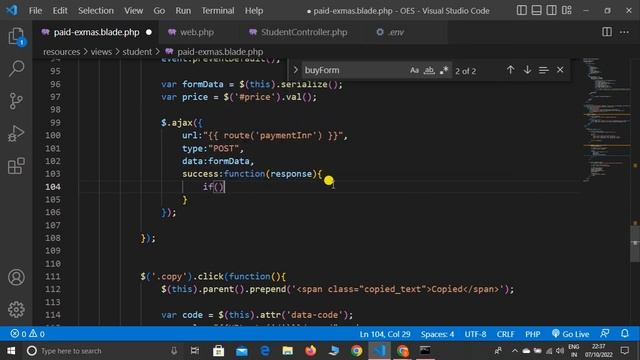
Task: Open the feedback icon in status bar
Action: coord(605,334)
